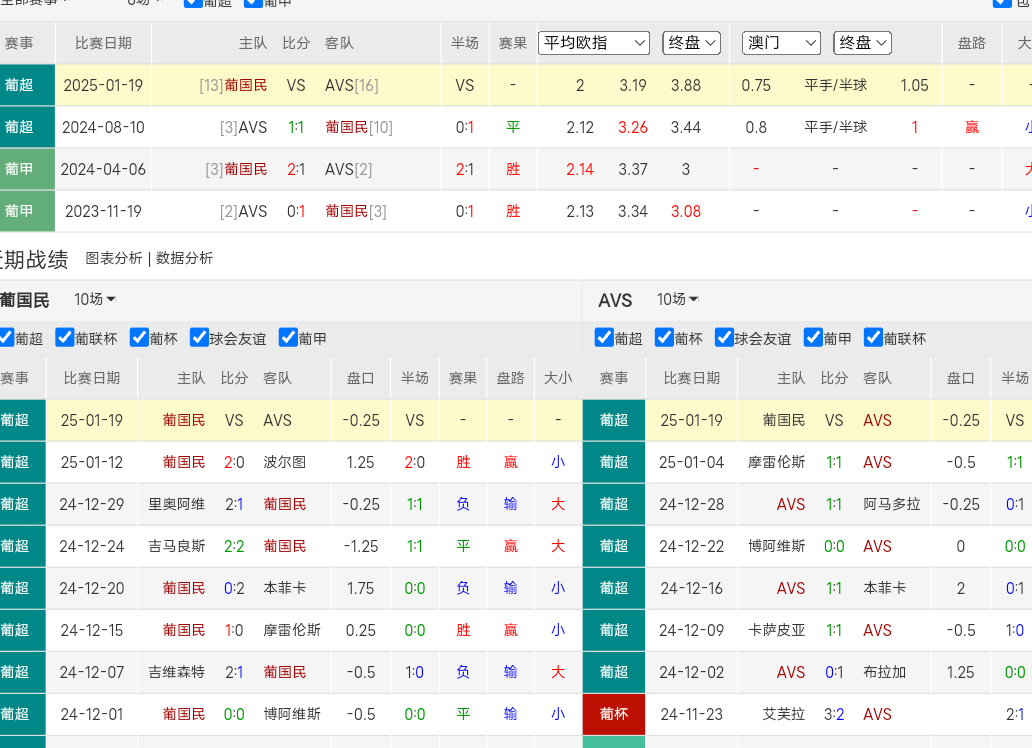The height and width of the screenshot is (748, 1032).
Task: Click 葡甲 league cell of 2023-11-19 match
Action: pyautogui.click(x=27, y=211)
